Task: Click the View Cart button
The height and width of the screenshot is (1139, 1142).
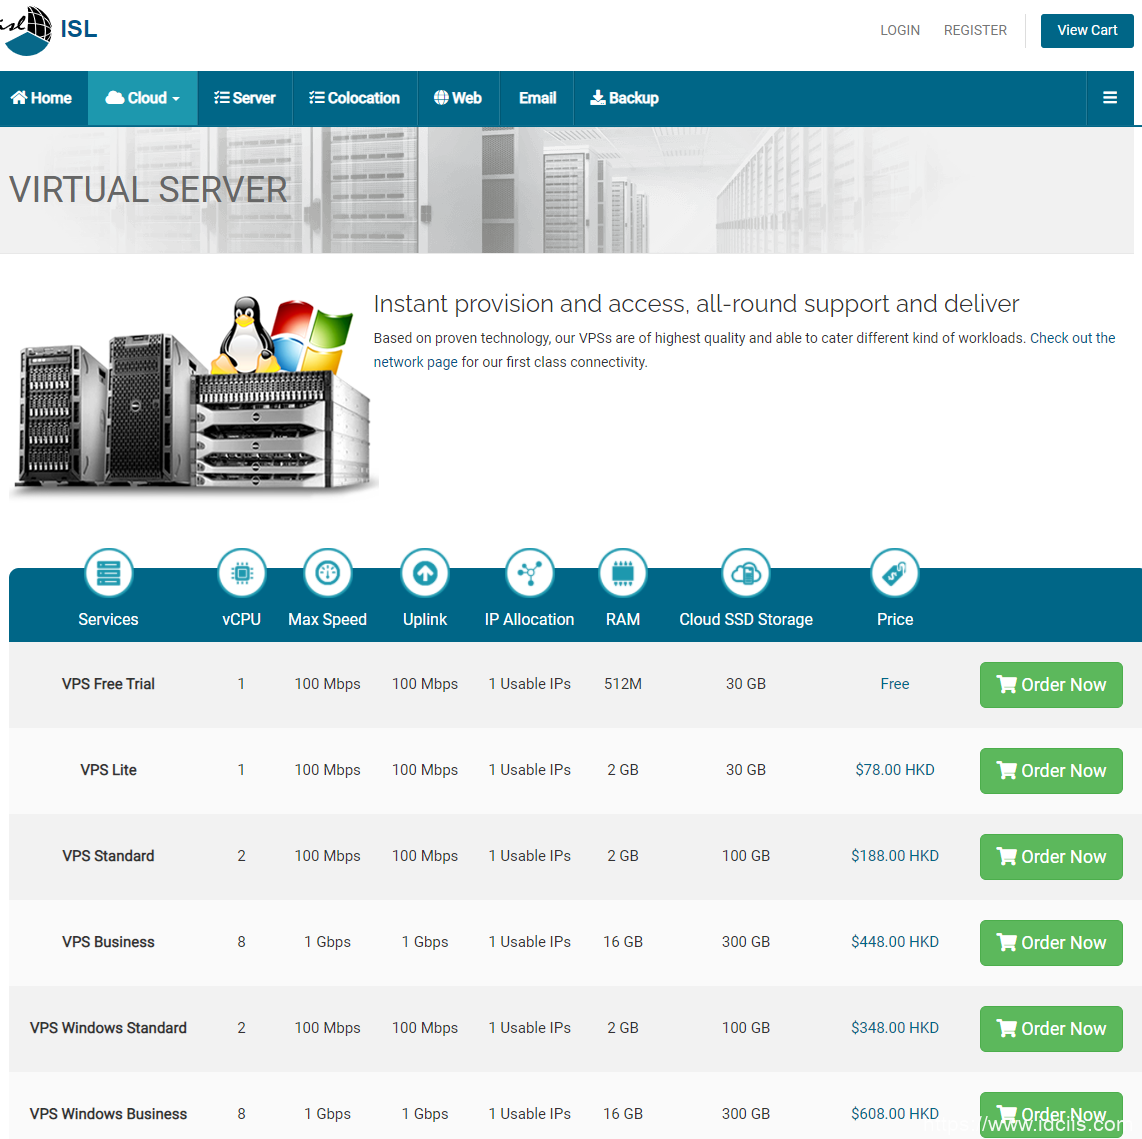Action: [x=1087, y=31]
